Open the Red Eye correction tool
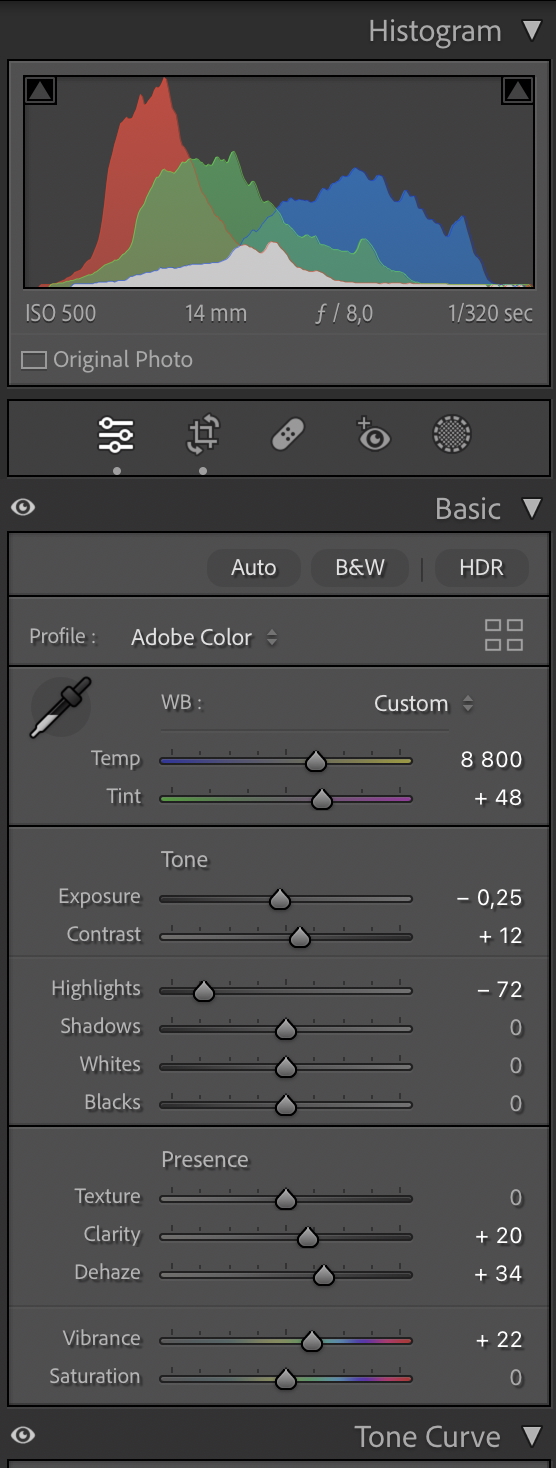Viewport: 556px width, 1468px height. pos(372,434)
